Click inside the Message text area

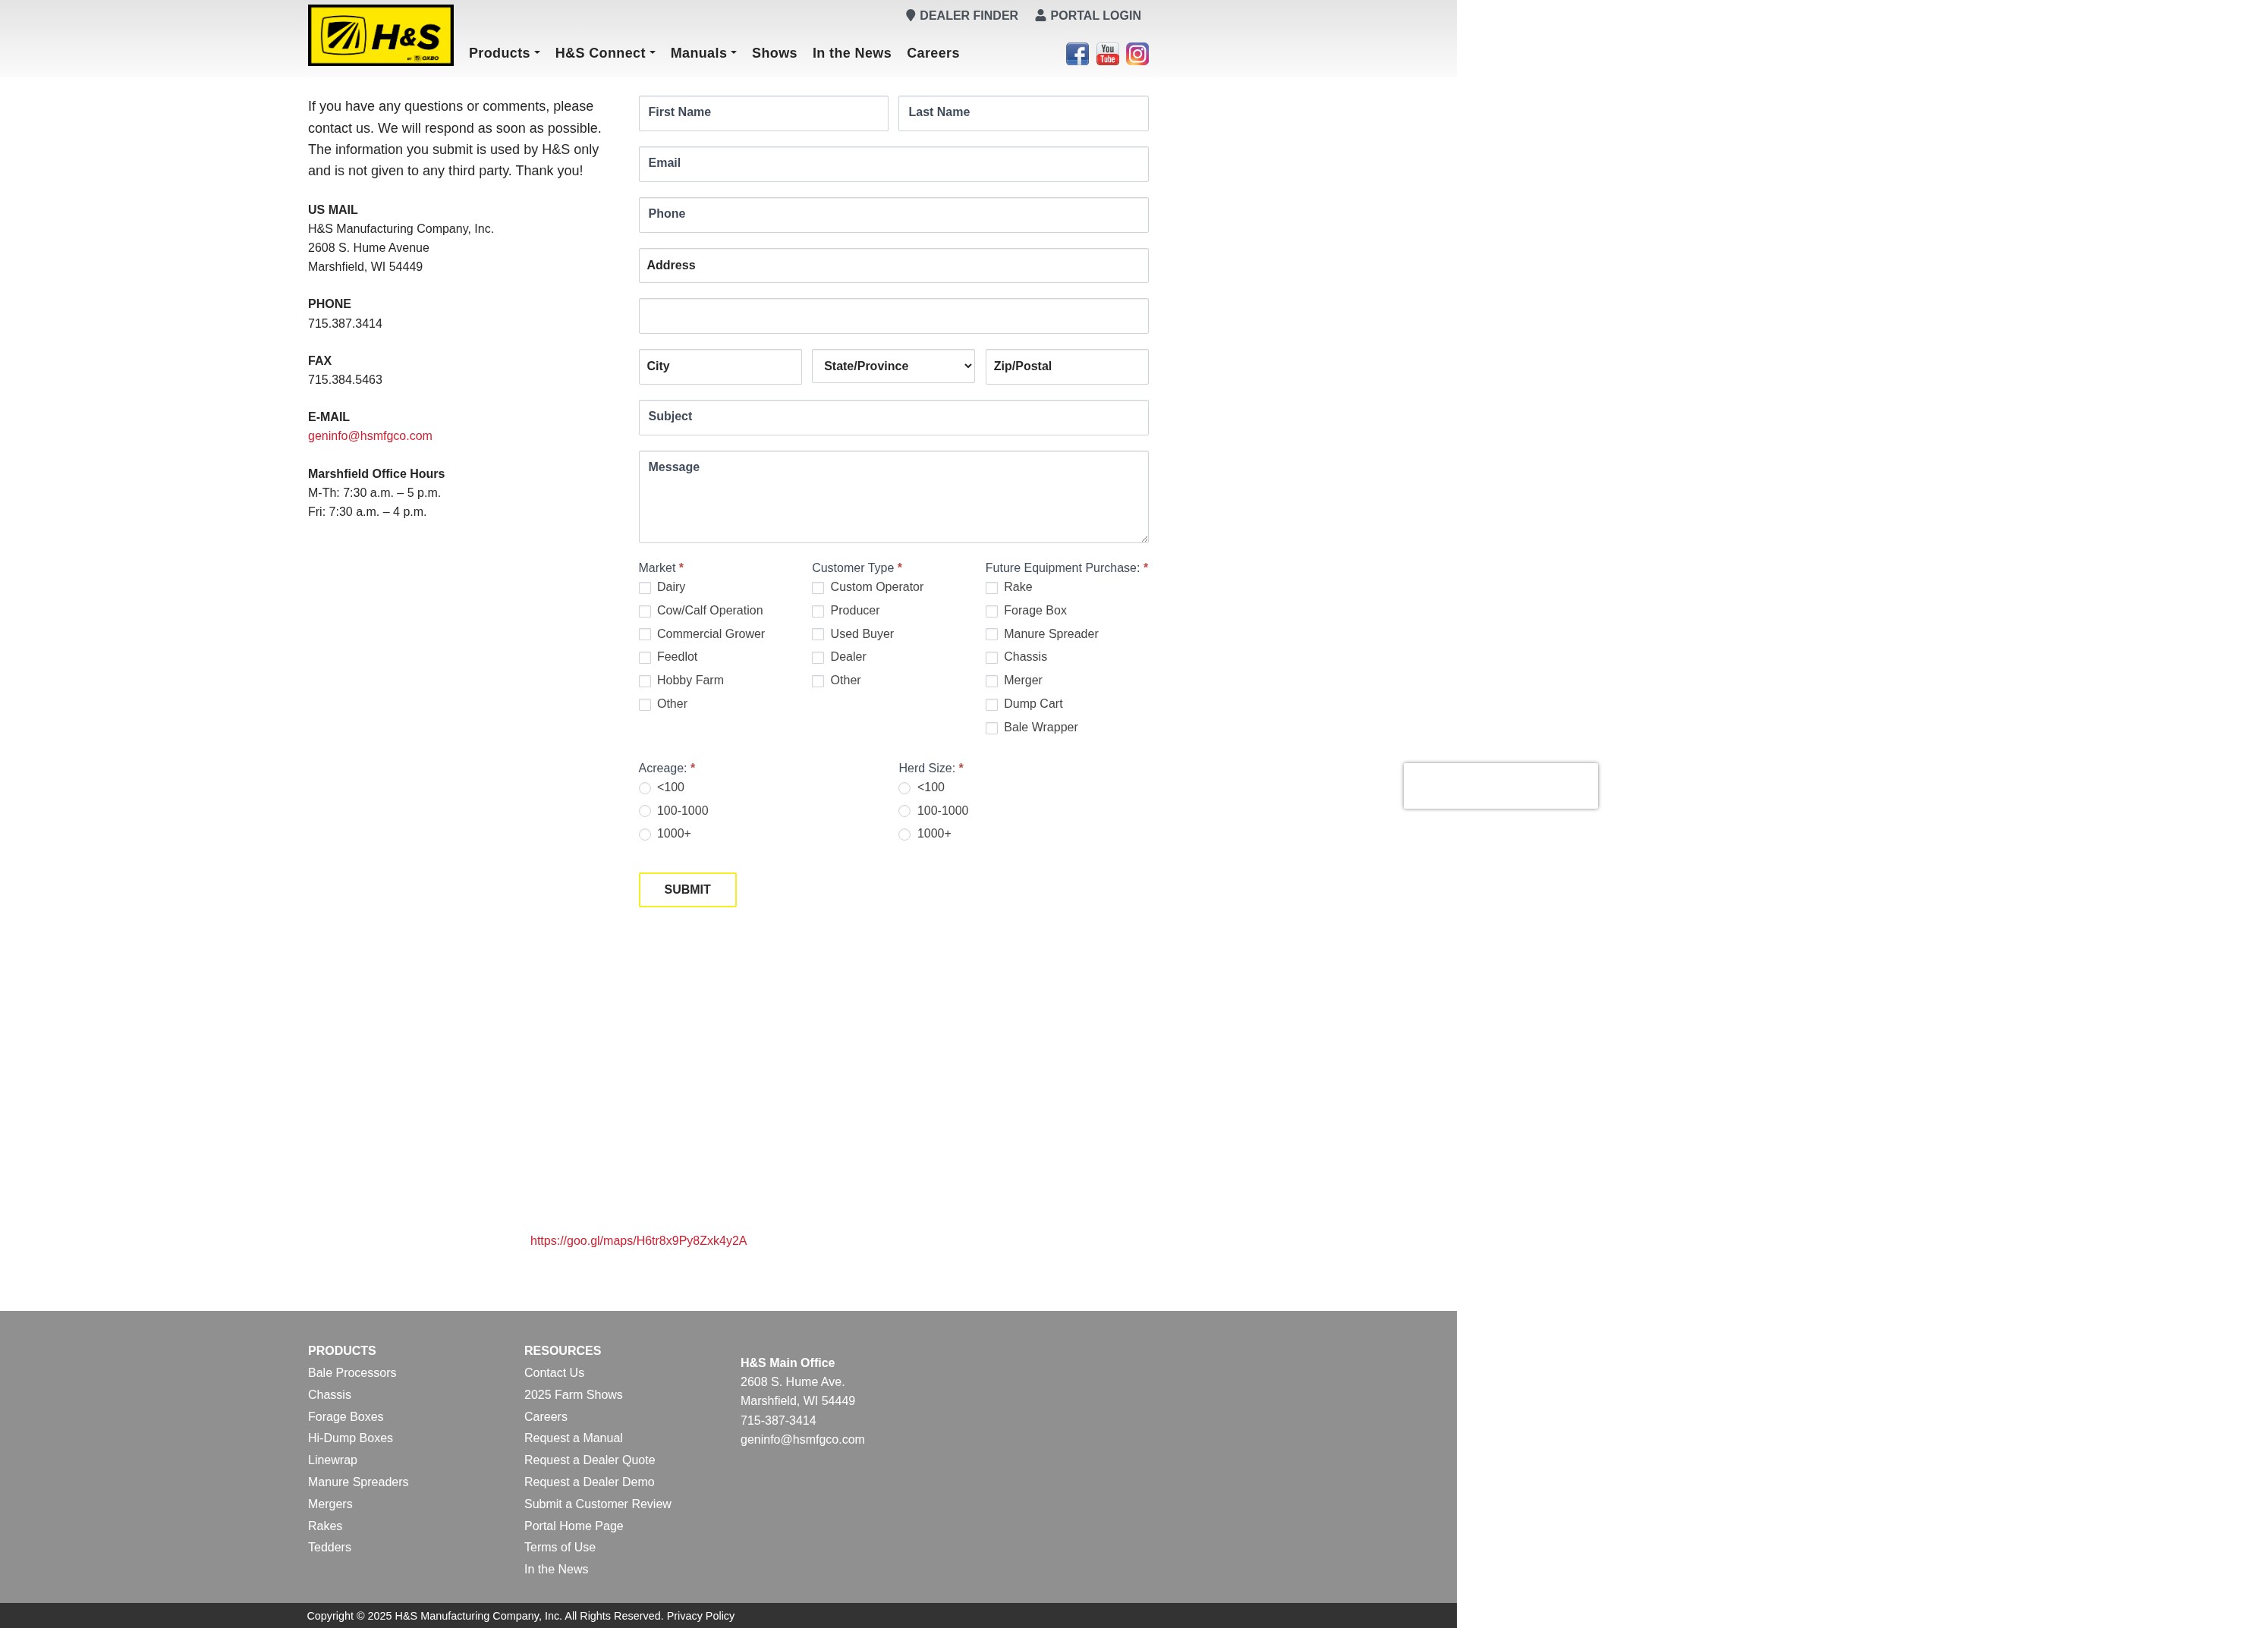893,497
